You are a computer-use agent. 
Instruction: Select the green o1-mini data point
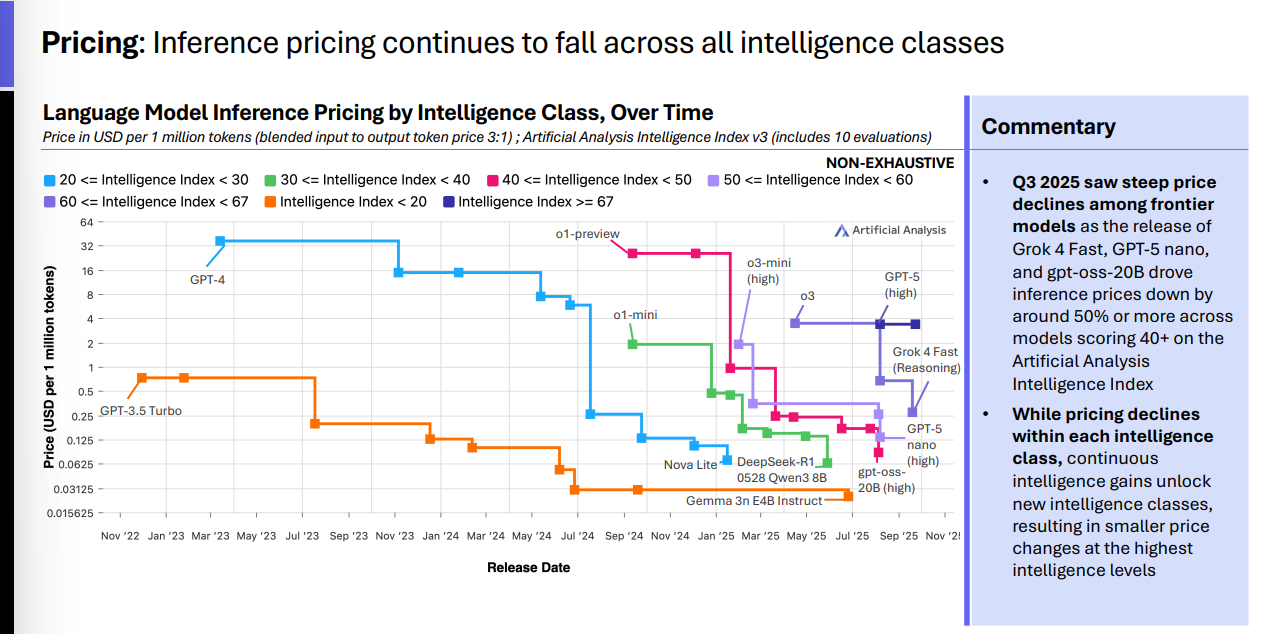[x=632, y=344]
